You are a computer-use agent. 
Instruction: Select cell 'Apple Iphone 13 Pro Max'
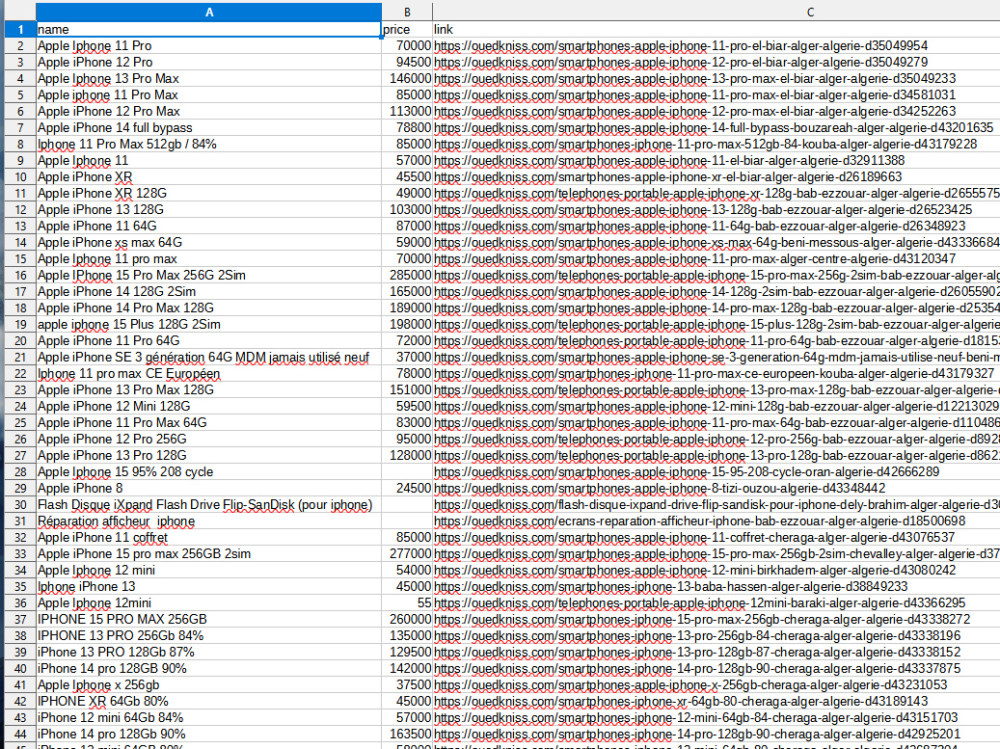[x=209, y=78]
